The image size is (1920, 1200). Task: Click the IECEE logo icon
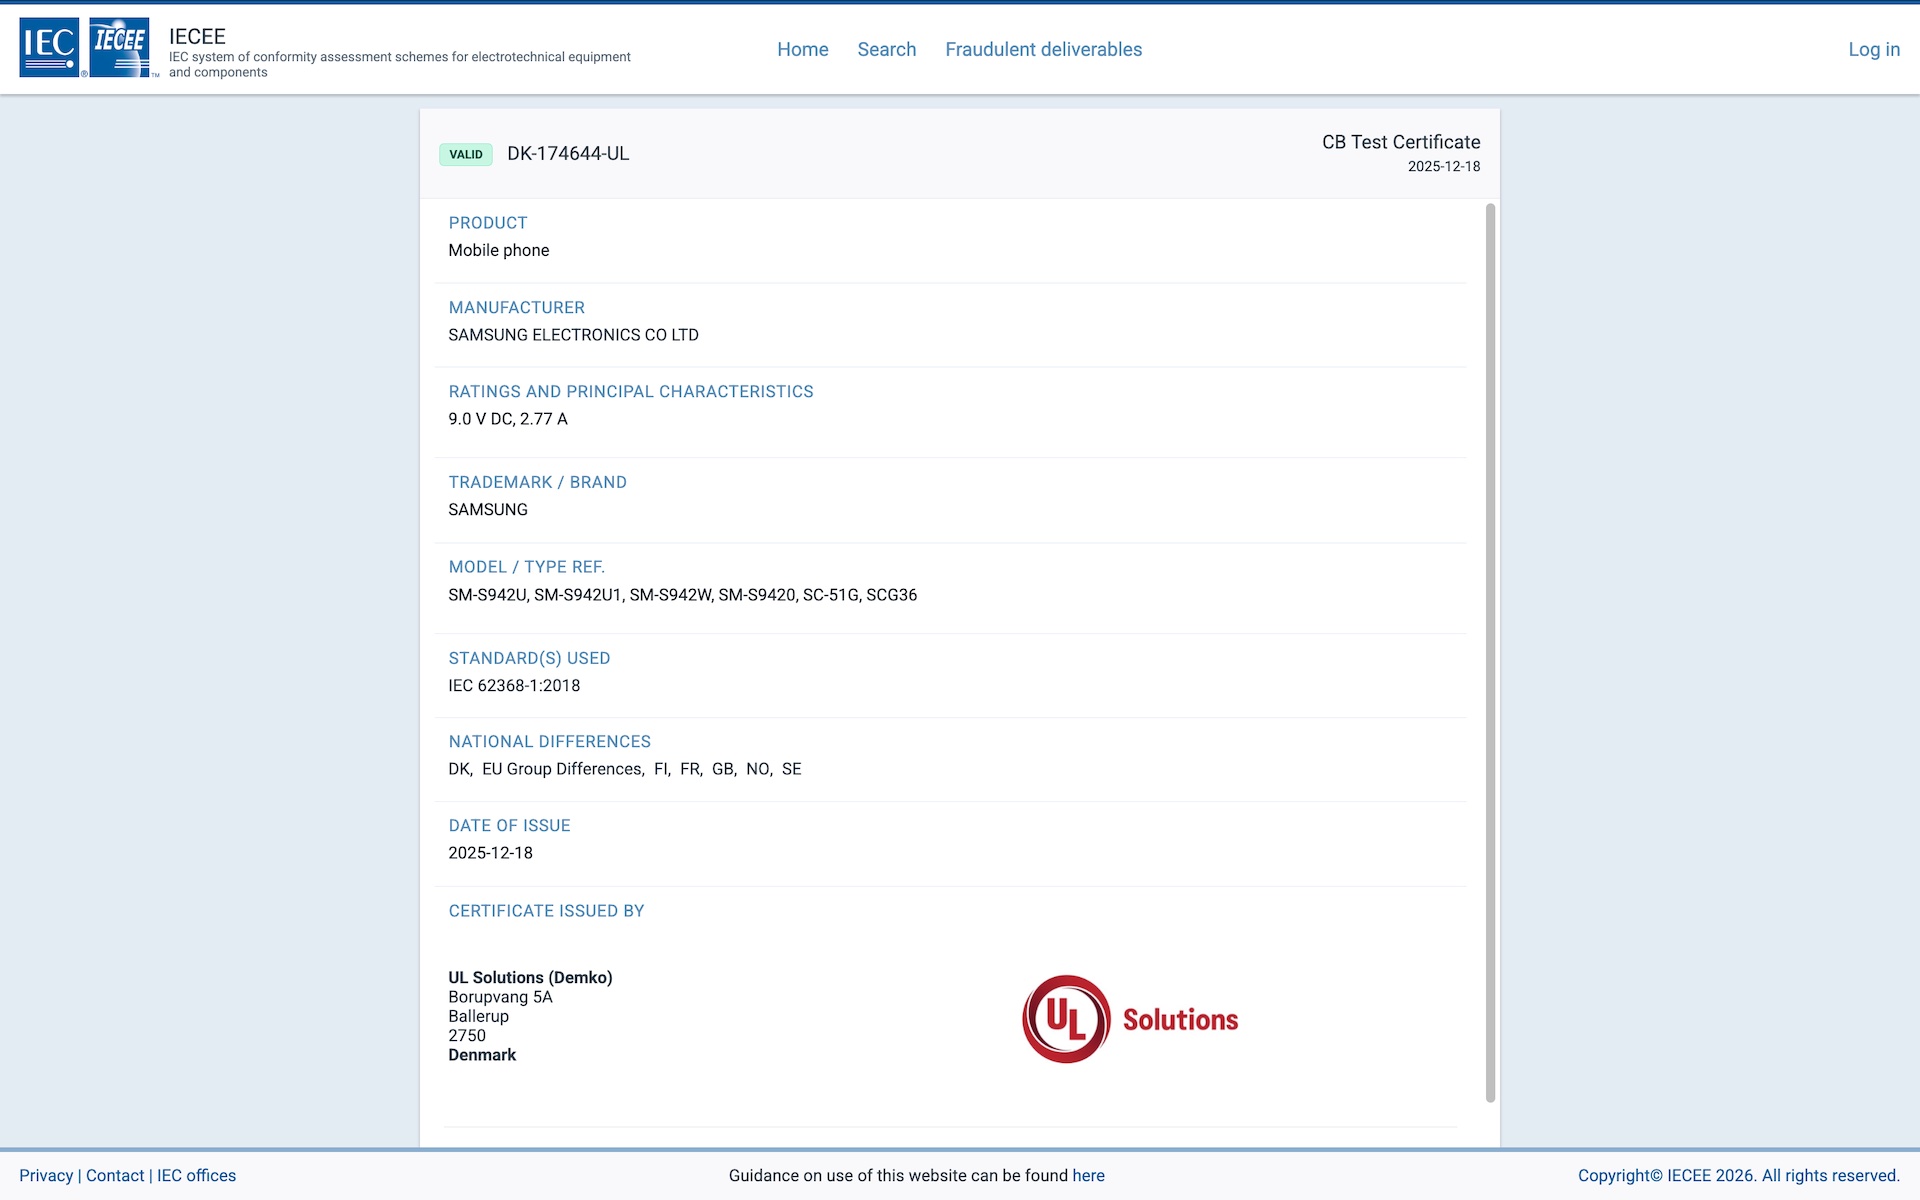120,47
